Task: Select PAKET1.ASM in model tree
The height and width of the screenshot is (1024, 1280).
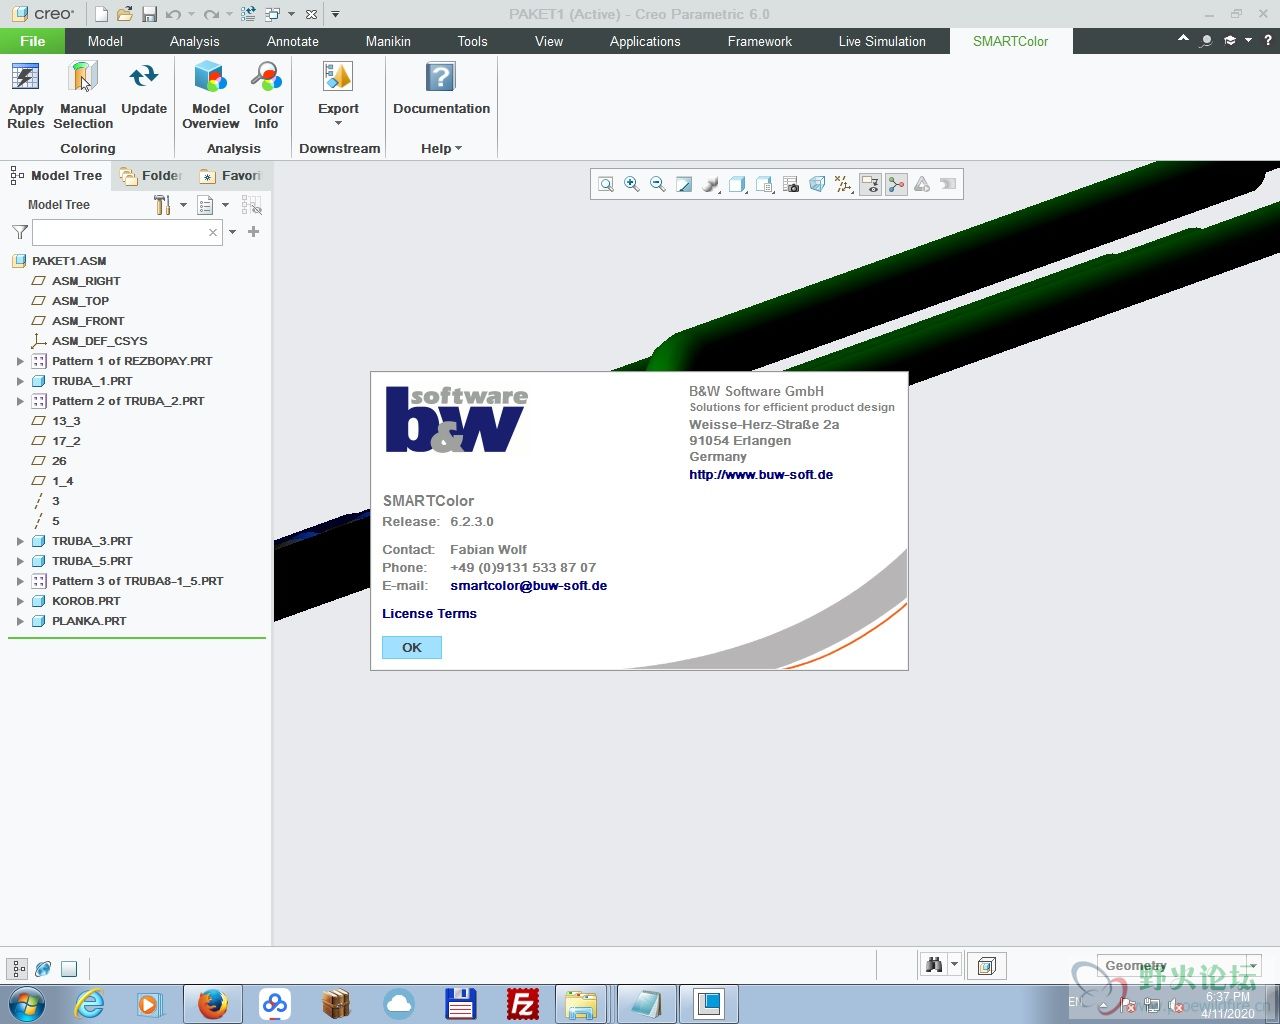Action: point(69,261)
